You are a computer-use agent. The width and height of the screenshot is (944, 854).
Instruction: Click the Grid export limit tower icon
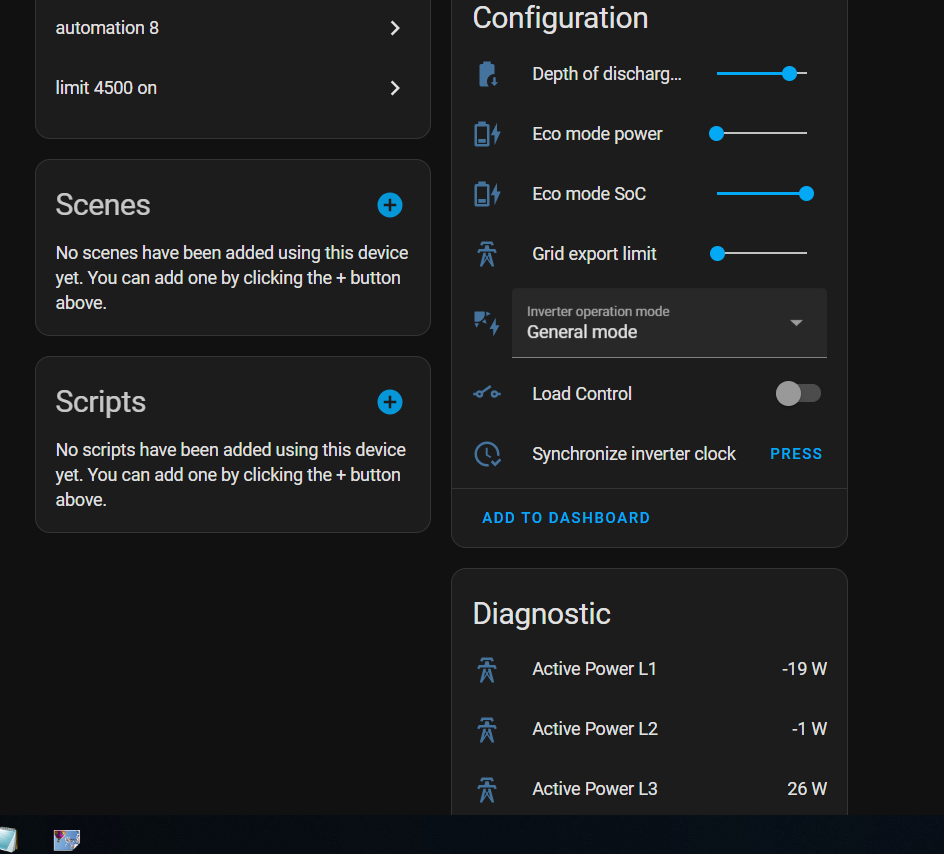point(487,254)
